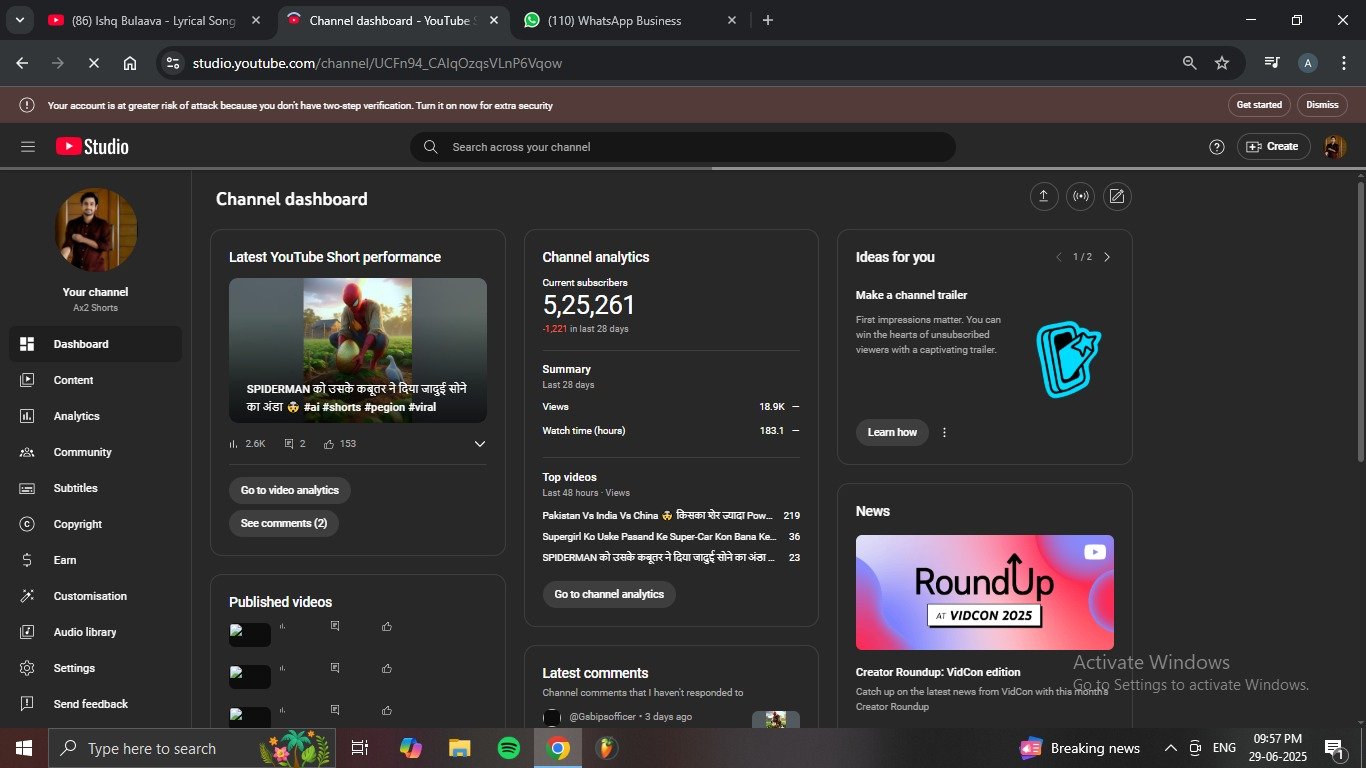This screenshot has height=768, width=1366.
Task: Close the Channel dashboard tab
Action: 493,20
